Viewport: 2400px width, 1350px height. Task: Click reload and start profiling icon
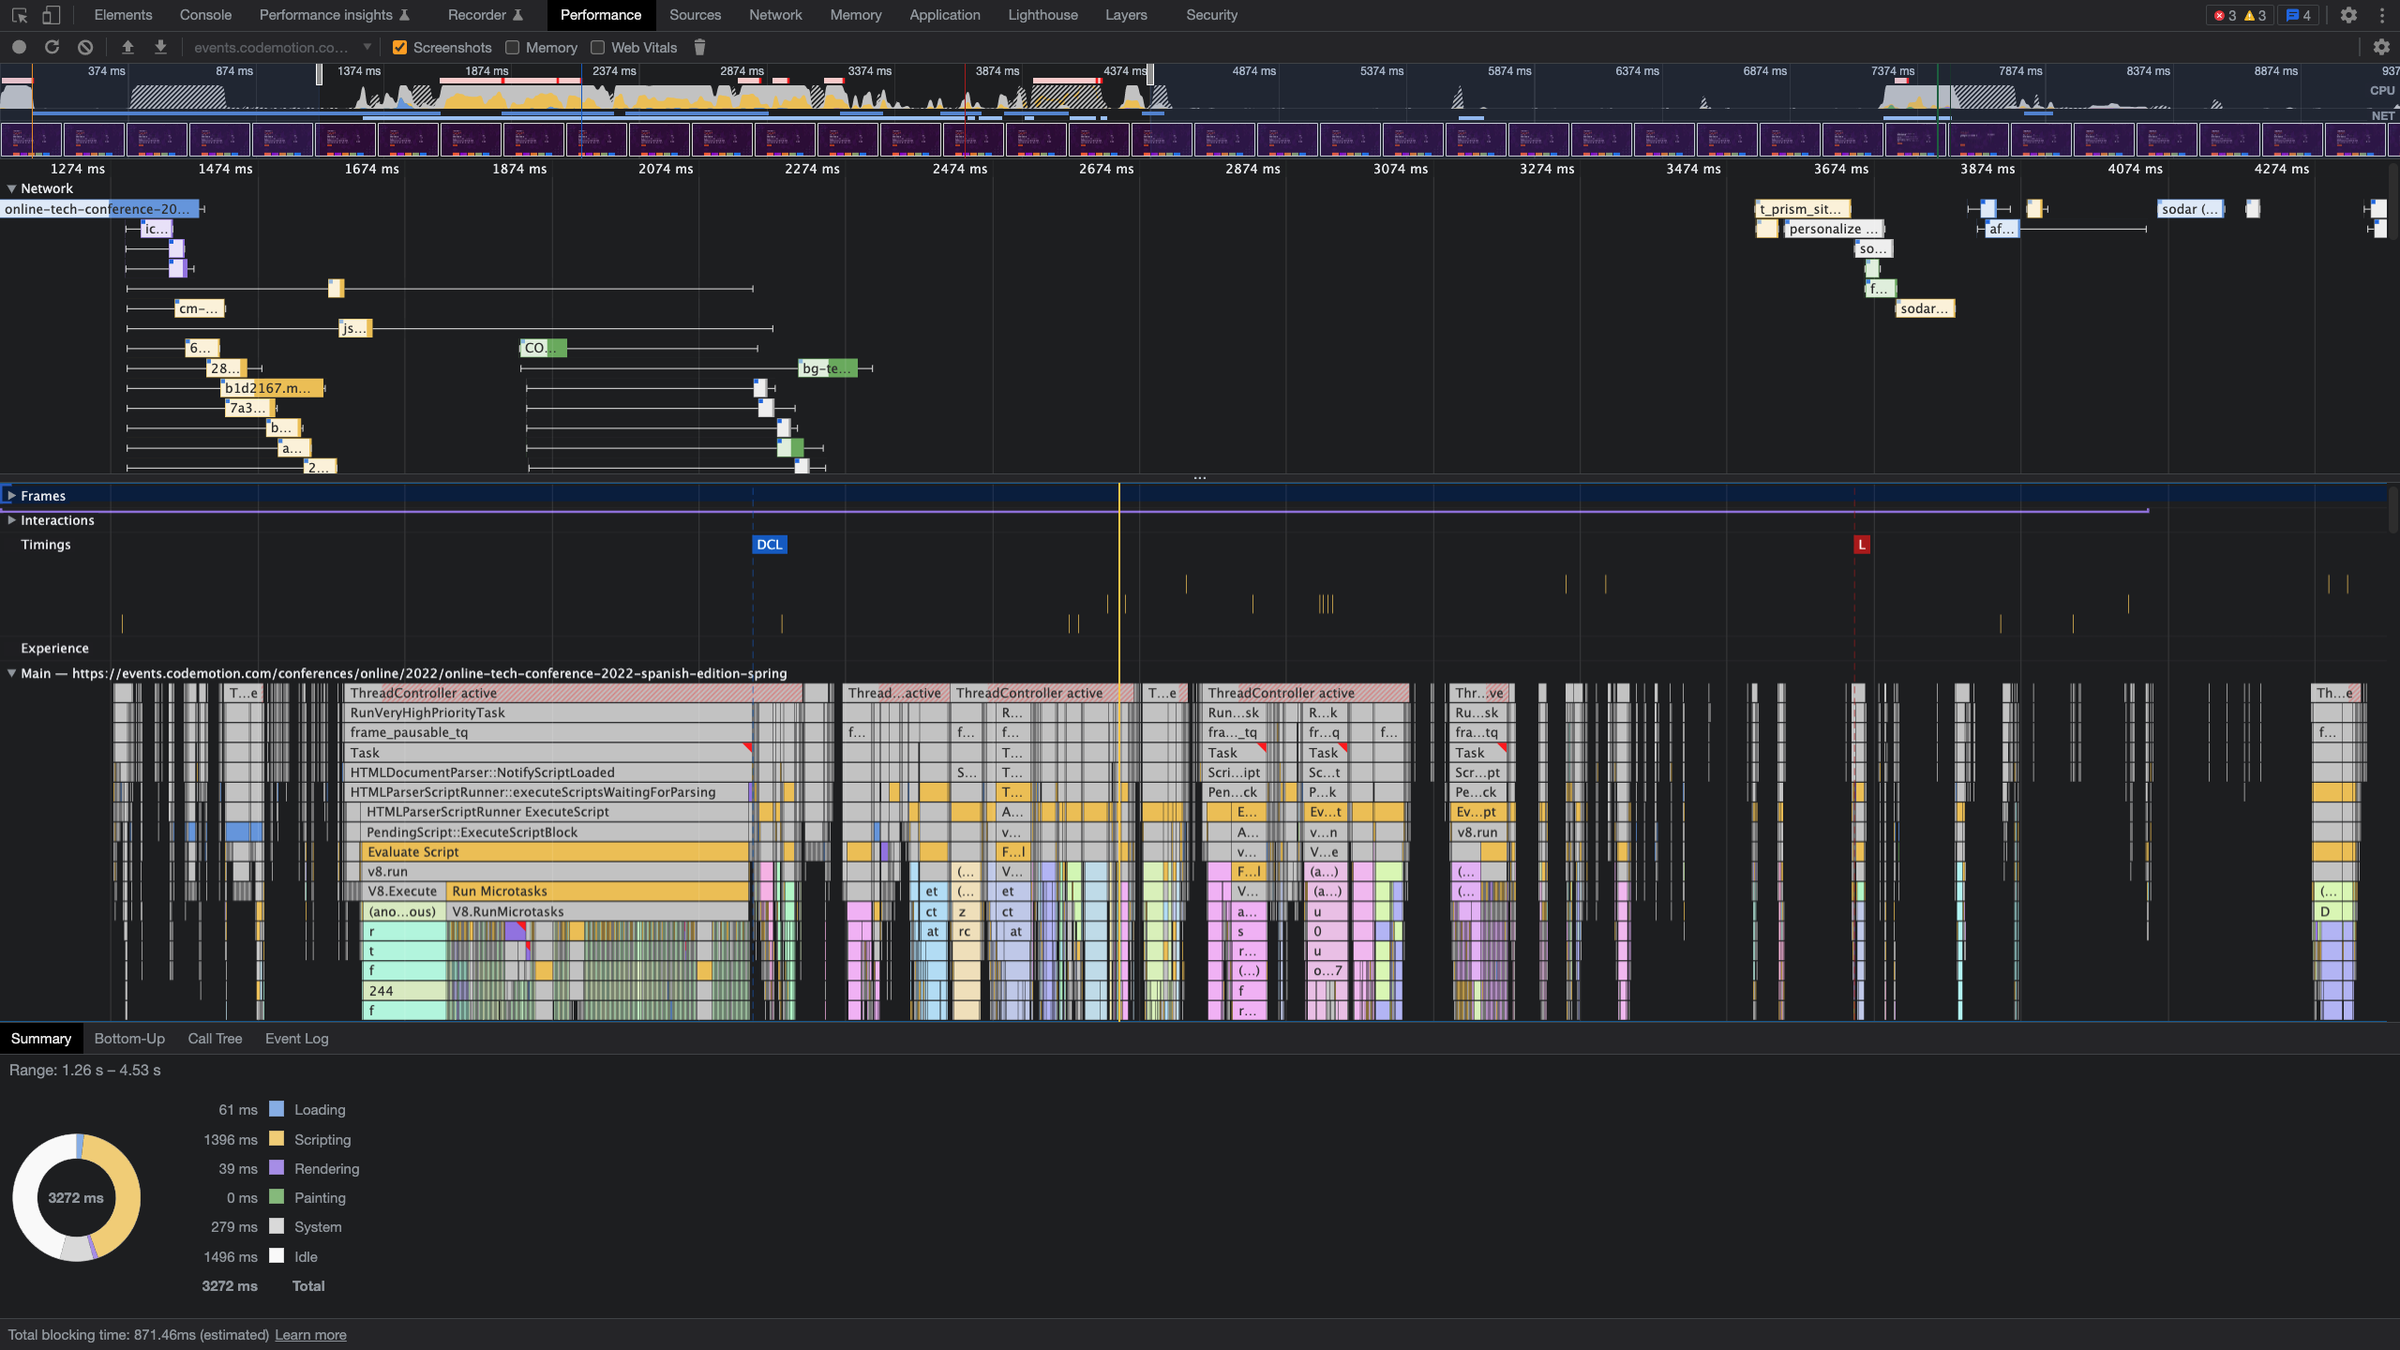pyautogui.click(x=52, y=47)
